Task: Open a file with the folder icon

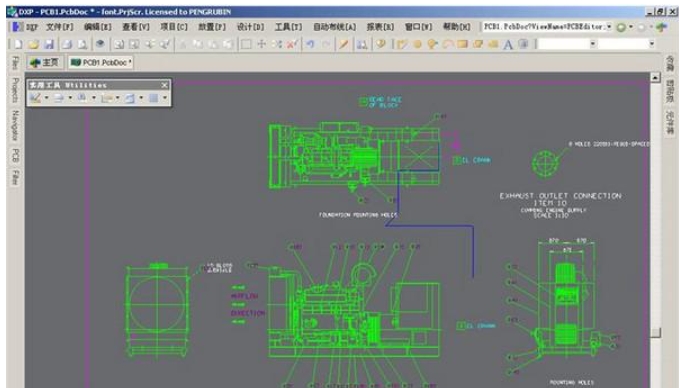Action: [x=33, y=44]
